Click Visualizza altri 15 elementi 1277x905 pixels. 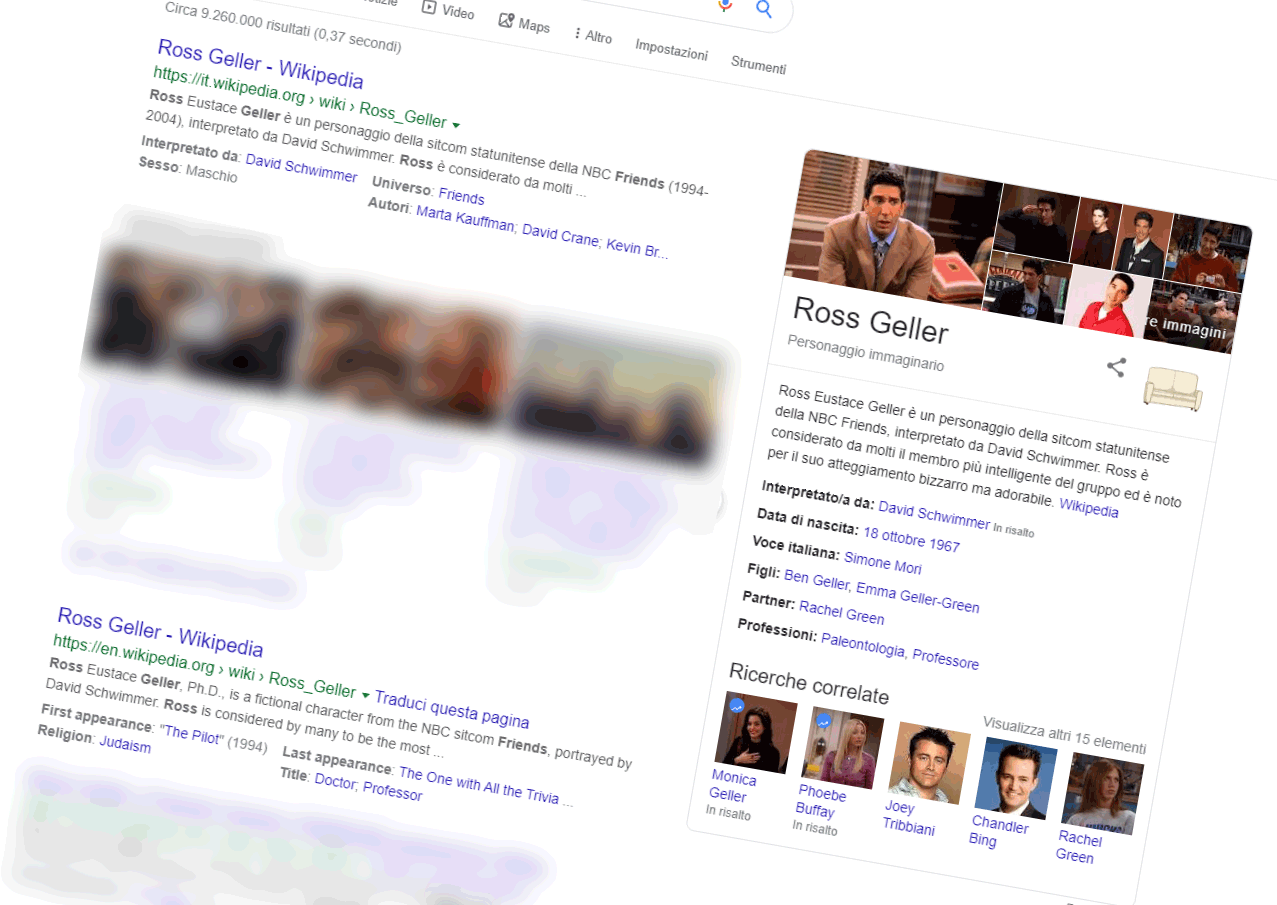[1064, 734]
